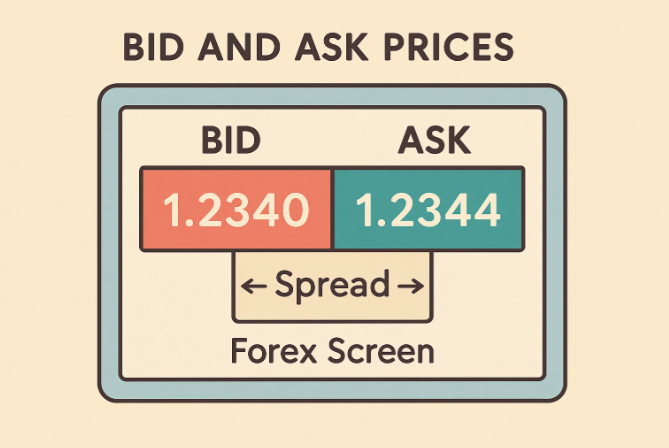Click the right arrow beside Spread

point(410,286)
